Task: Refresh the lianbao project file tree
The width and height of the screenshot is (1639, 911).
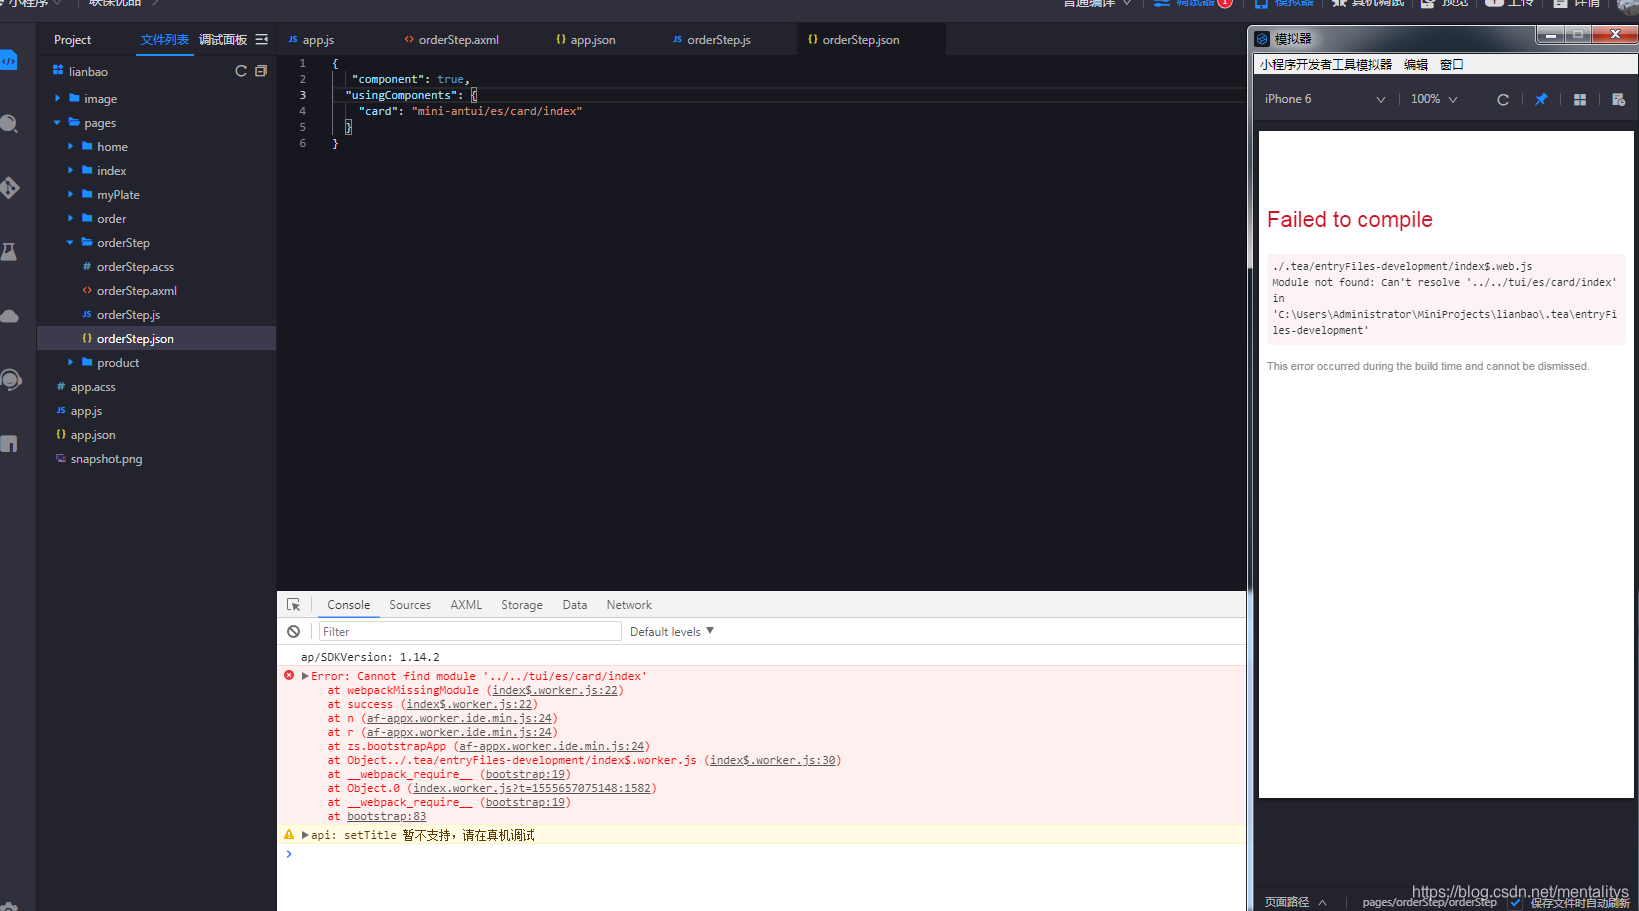Action: coord(241,71)
